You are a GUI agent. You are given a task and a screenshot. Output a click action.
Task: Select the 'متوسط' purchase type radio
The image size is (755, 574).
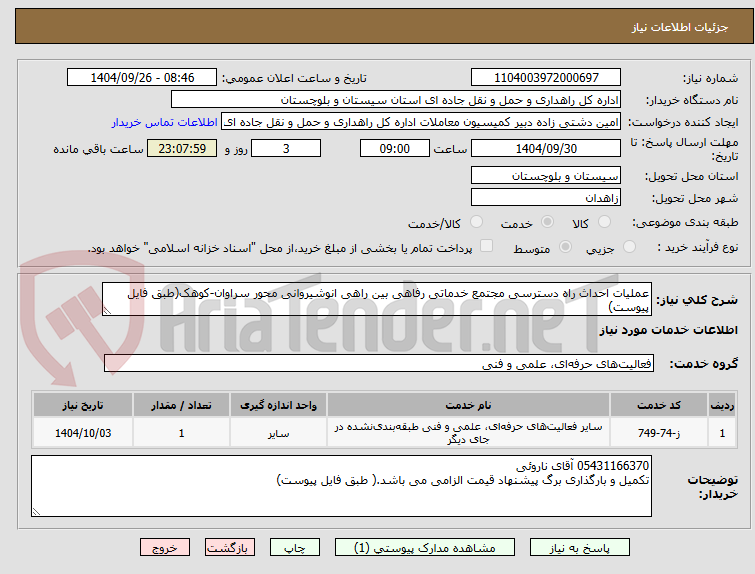pyautogui.click(x=565, y=247)
